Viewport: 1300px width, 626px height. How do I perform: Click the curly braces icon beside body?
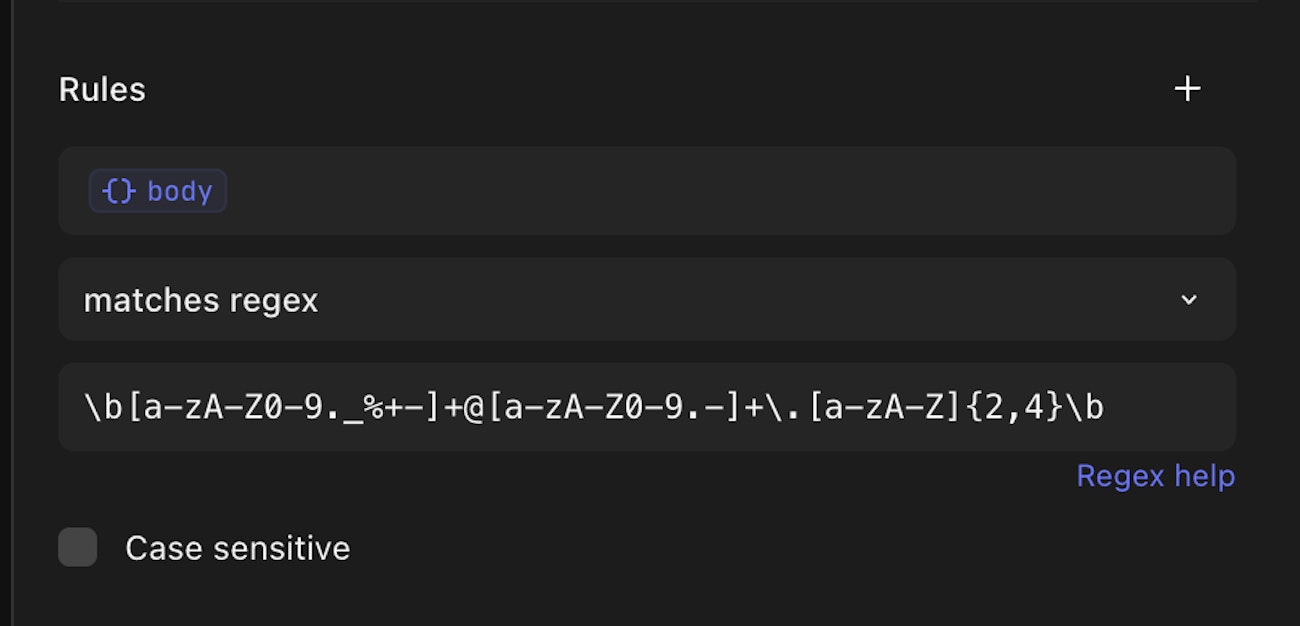(x=118, y=191)
